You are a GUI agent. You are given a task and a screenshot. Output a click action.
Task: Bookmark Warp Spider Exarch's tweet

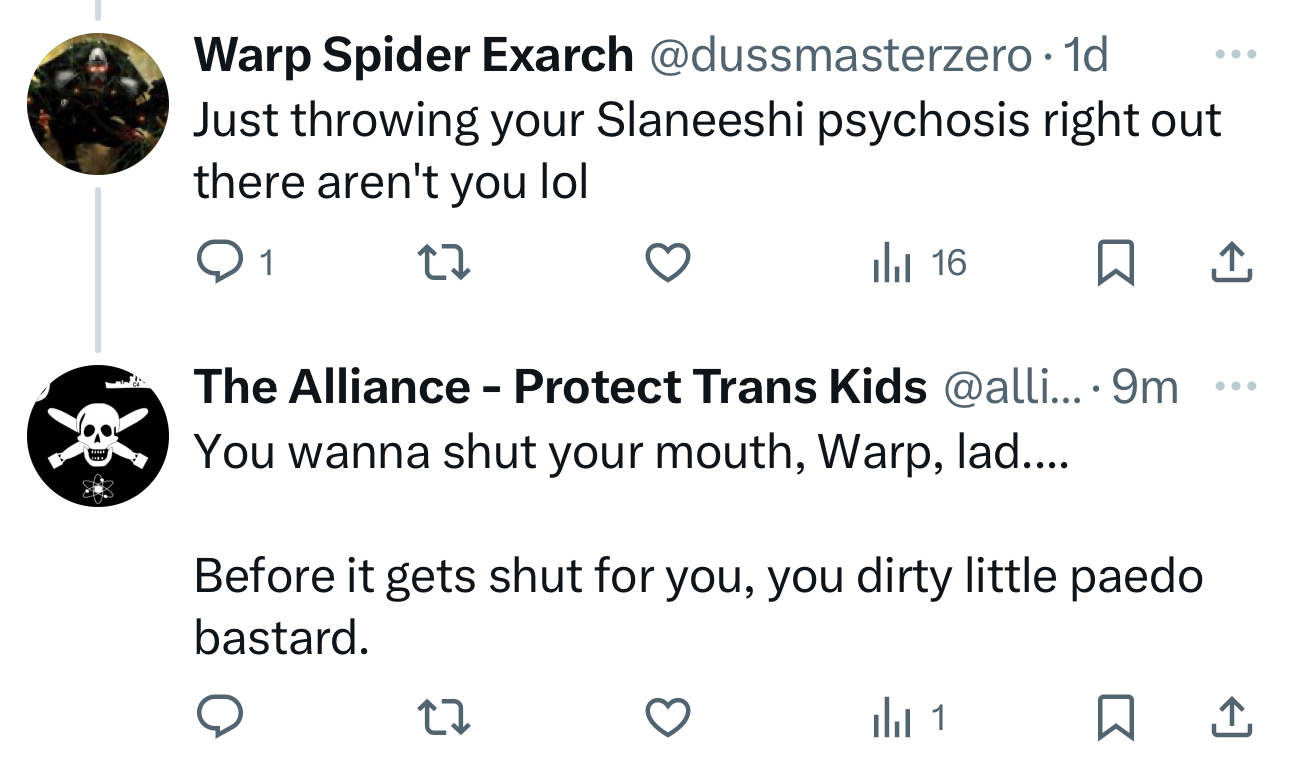click(x=1116, y=263)
